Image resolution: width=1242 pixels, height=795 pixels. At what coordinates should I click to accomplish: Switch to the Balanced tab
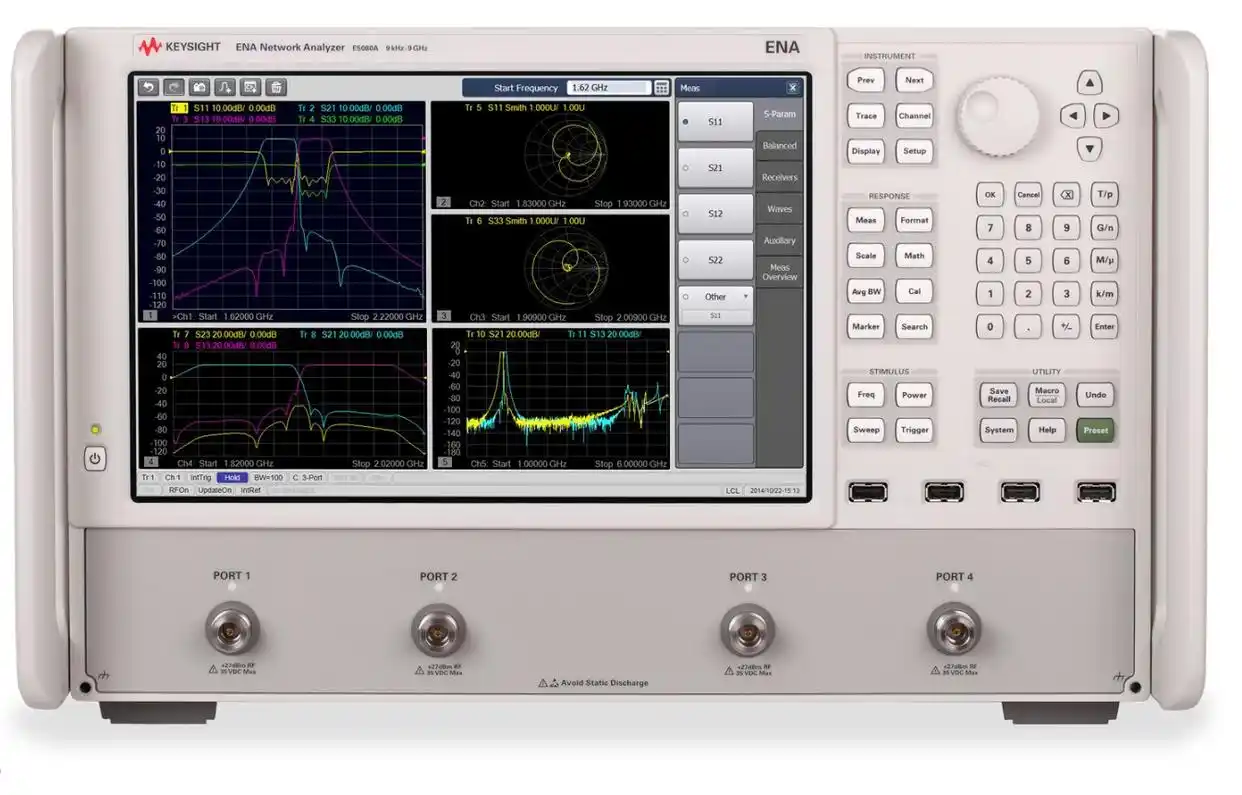pos(779,146)
